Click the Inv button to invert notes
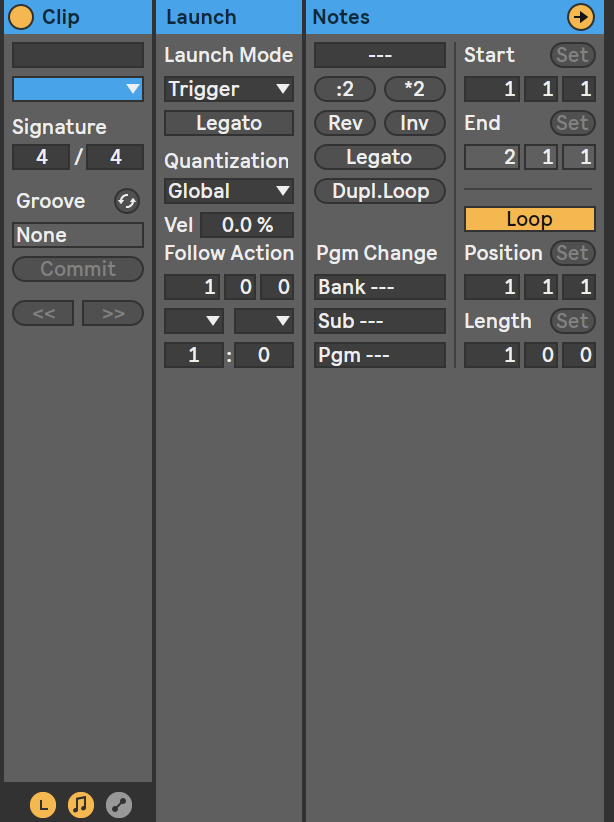 click(x=414, y=123)
